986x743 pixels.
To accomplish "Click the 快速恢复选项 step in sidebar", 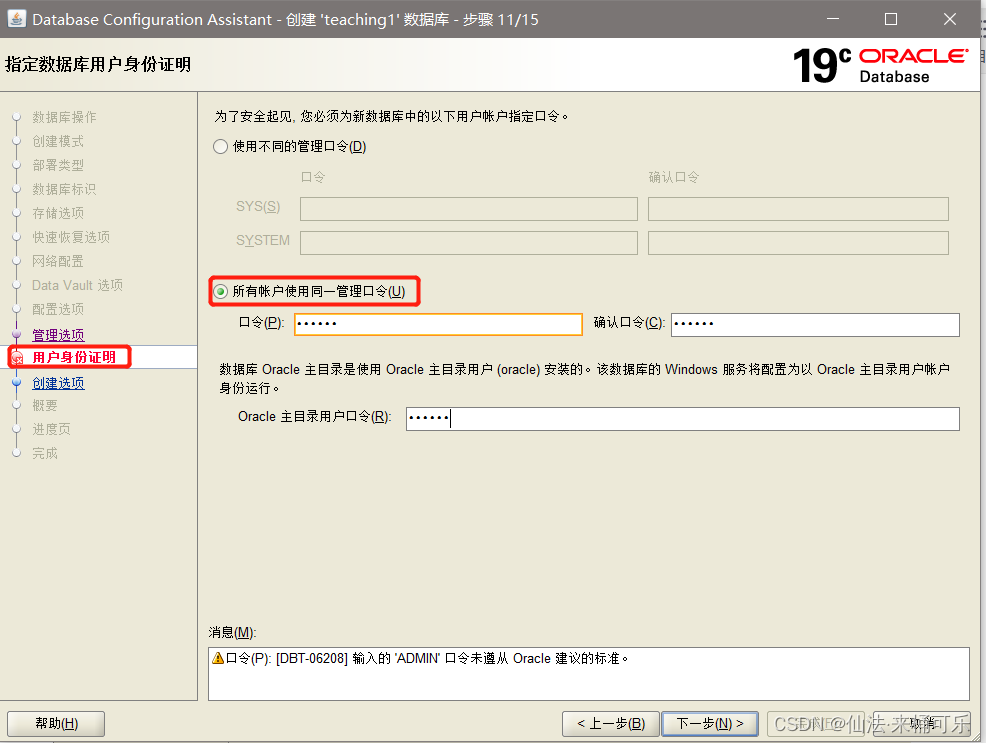I will click(71, 236).
